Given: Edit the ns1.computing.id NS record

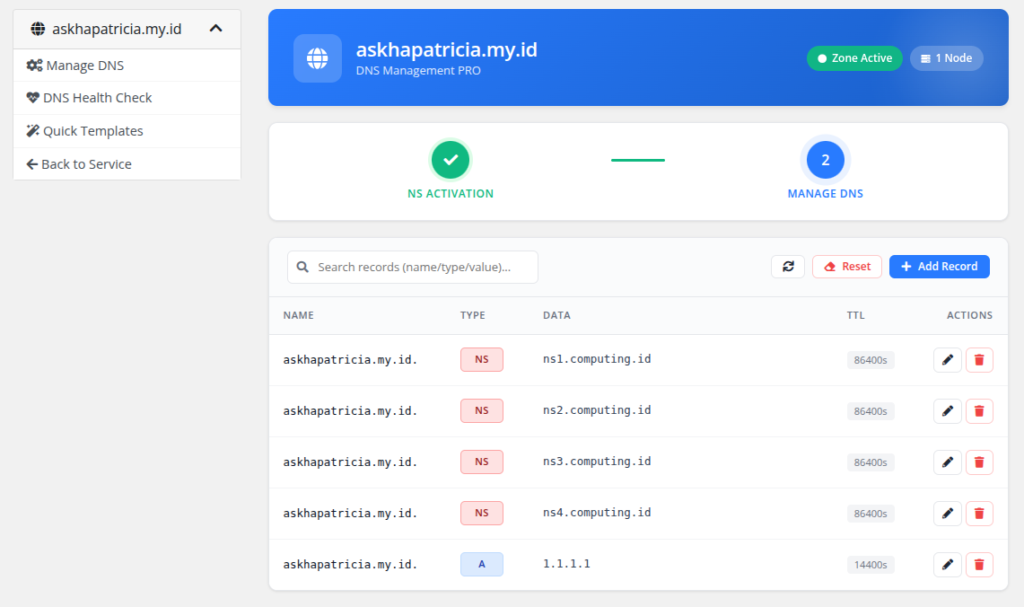Looking at the screenshot, I should 947,360.
